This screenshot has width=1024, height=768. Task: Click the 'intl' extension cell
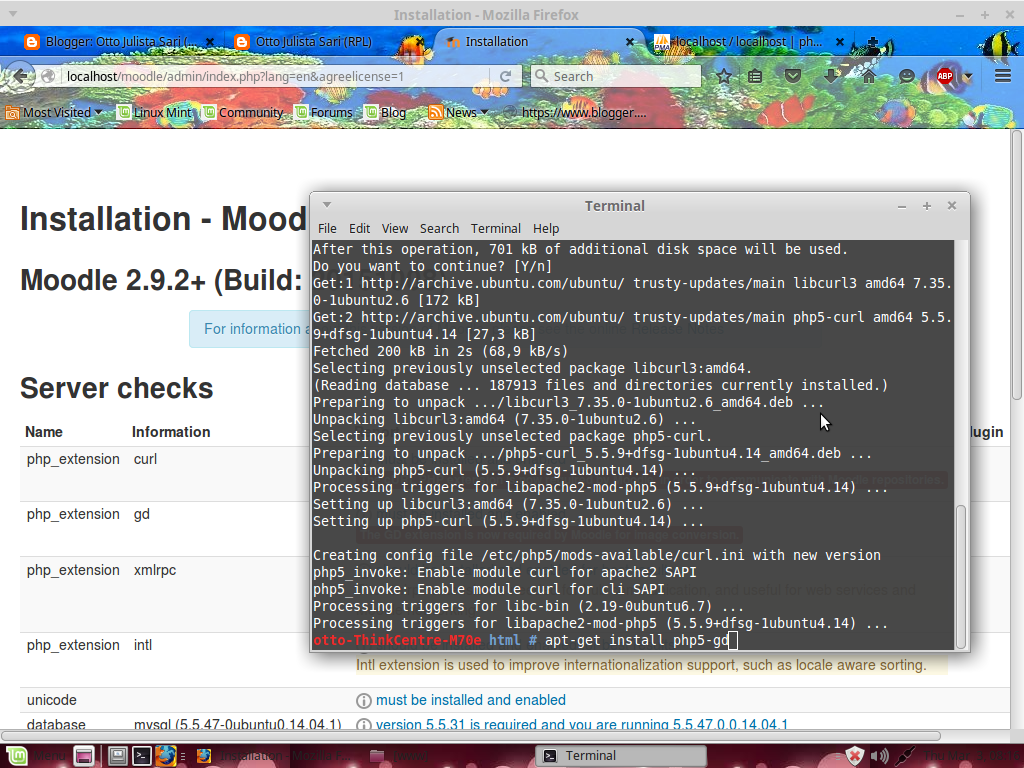142,645
